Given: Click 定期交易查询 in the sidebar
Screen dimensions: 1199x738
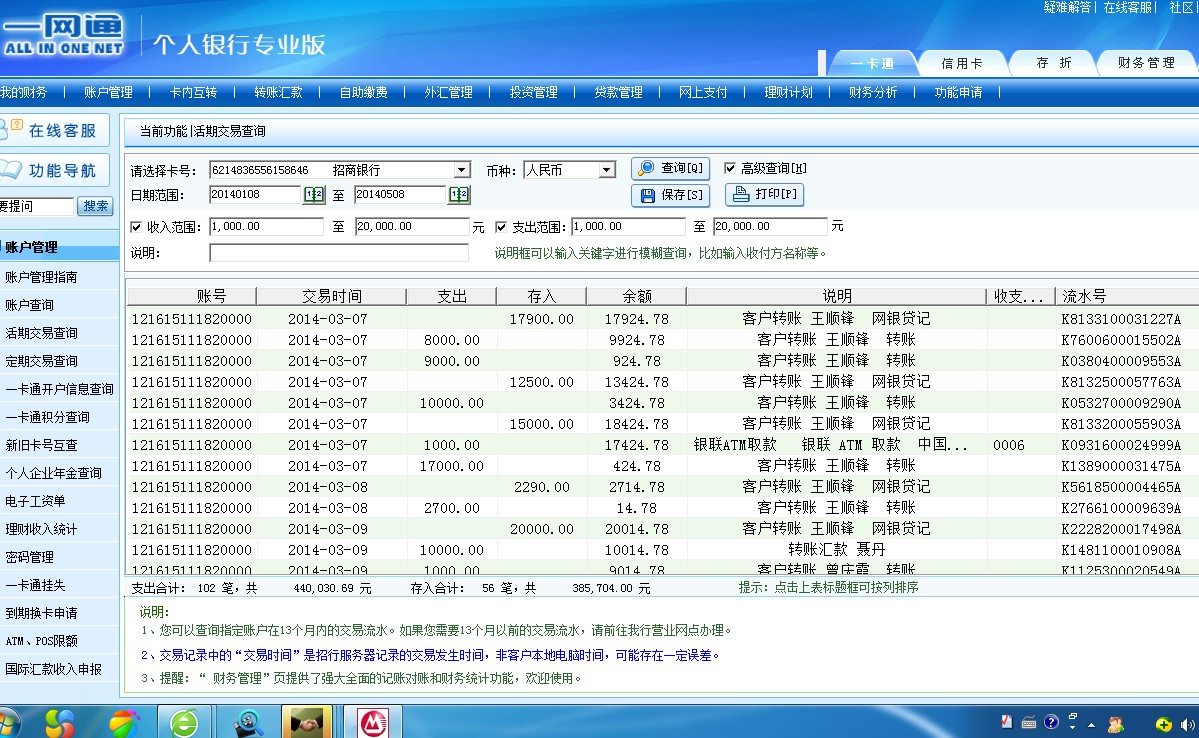Looking at the screenshot, I should tap(41, 361).
